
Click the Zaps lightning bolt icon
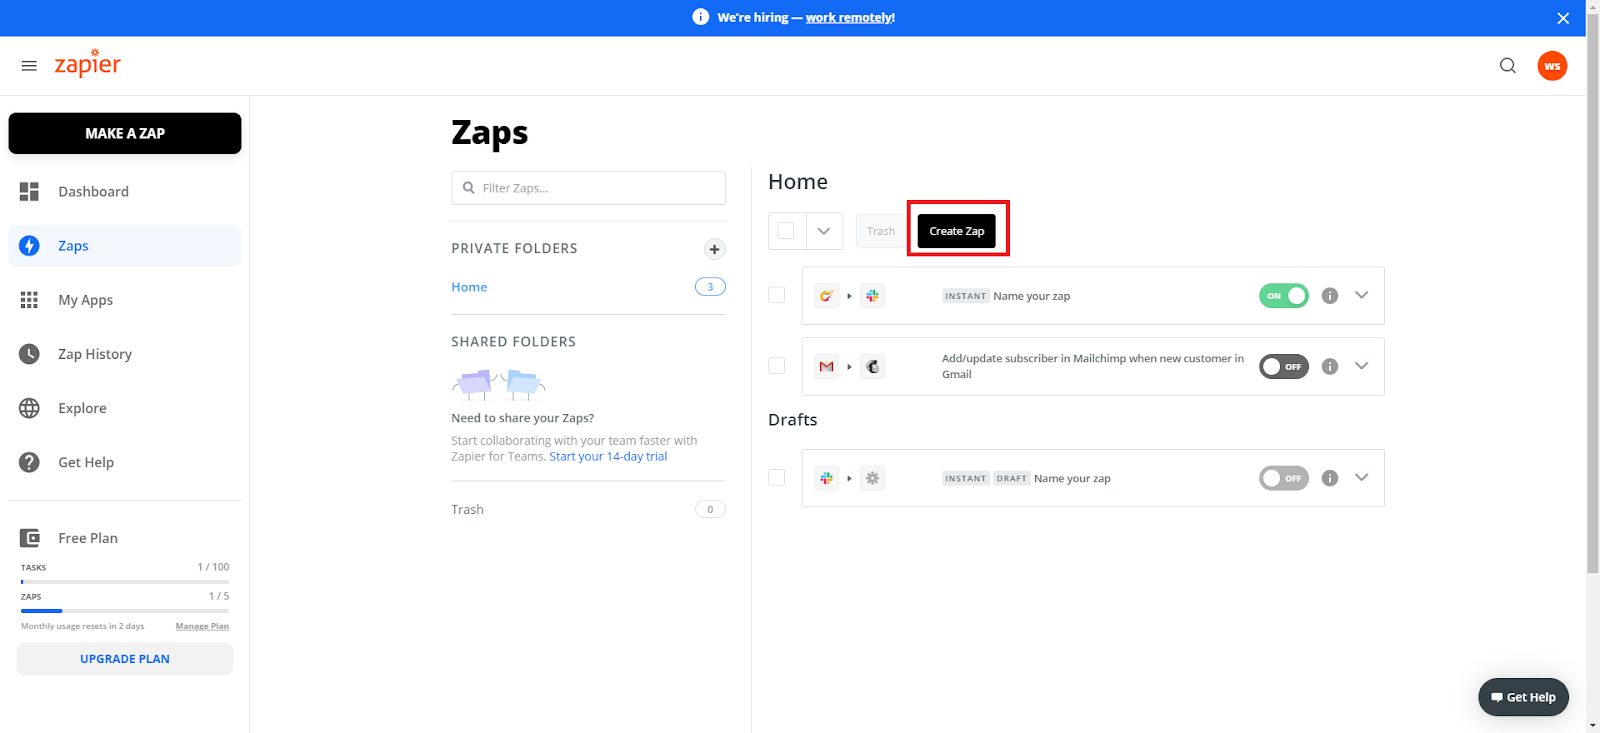[x=29, y=246]
